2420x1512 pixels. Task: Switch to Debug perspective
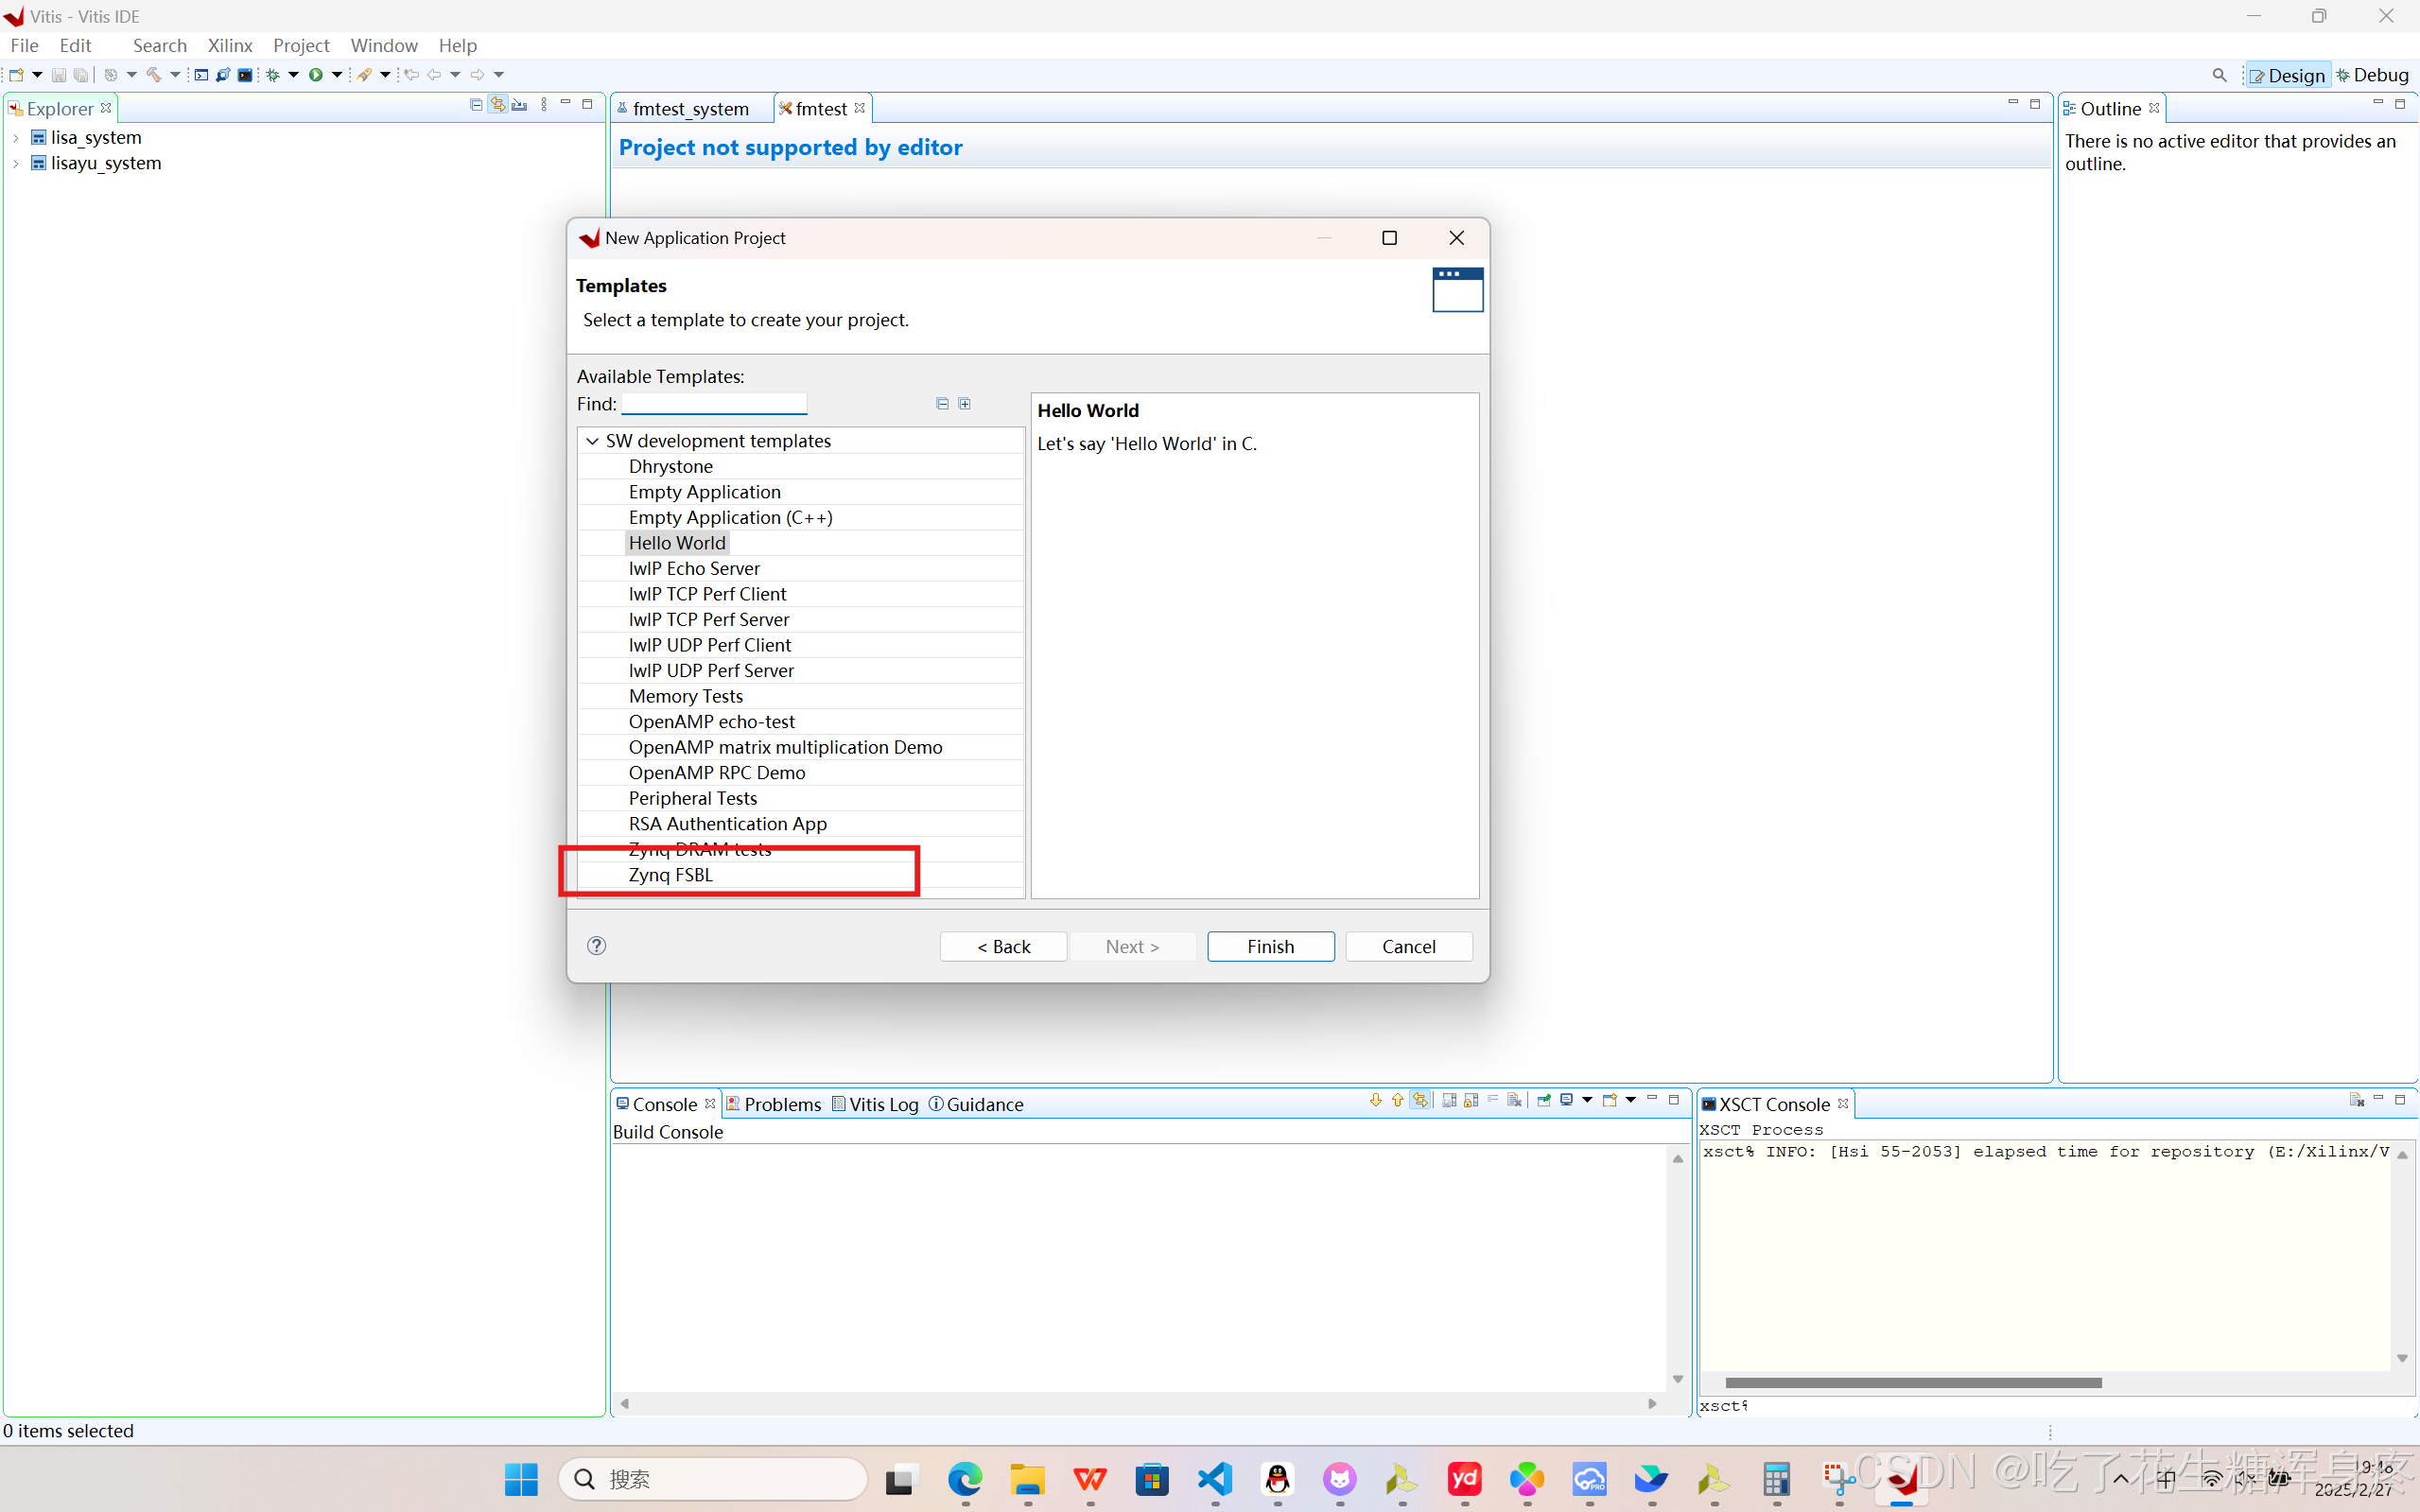point(2373,75)
